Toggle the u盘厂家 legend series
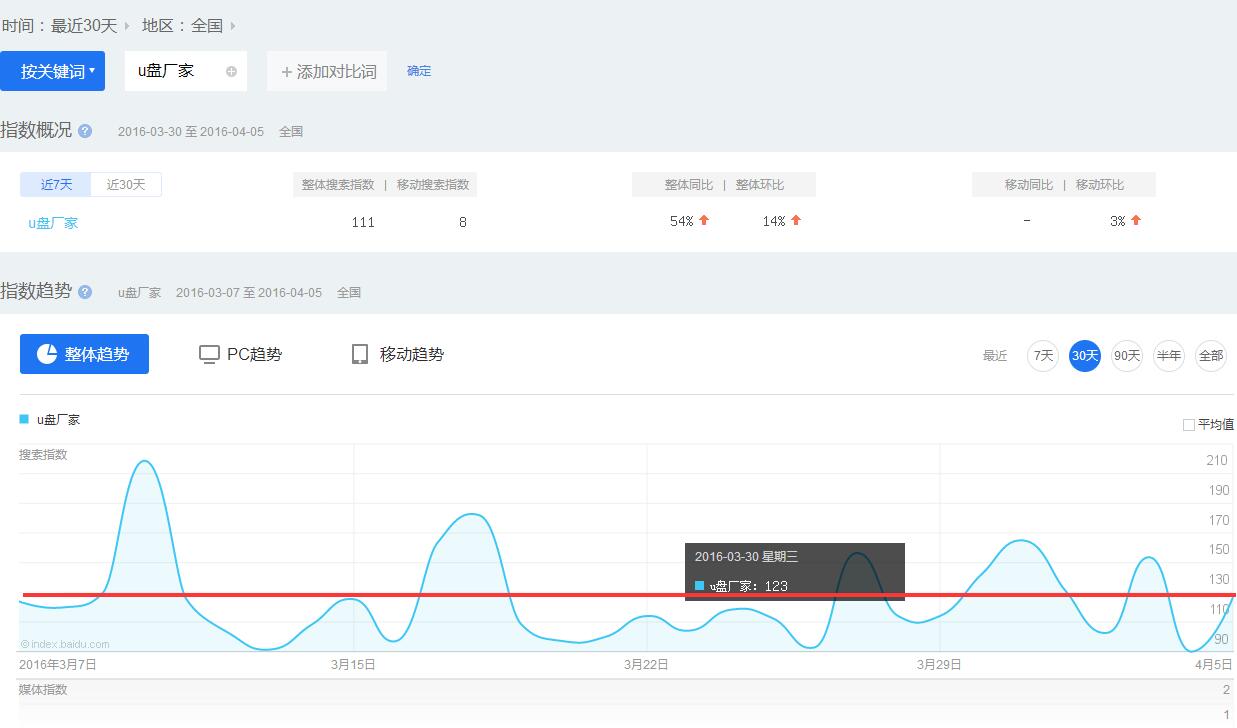1237x728 pixels. point(58,420)
